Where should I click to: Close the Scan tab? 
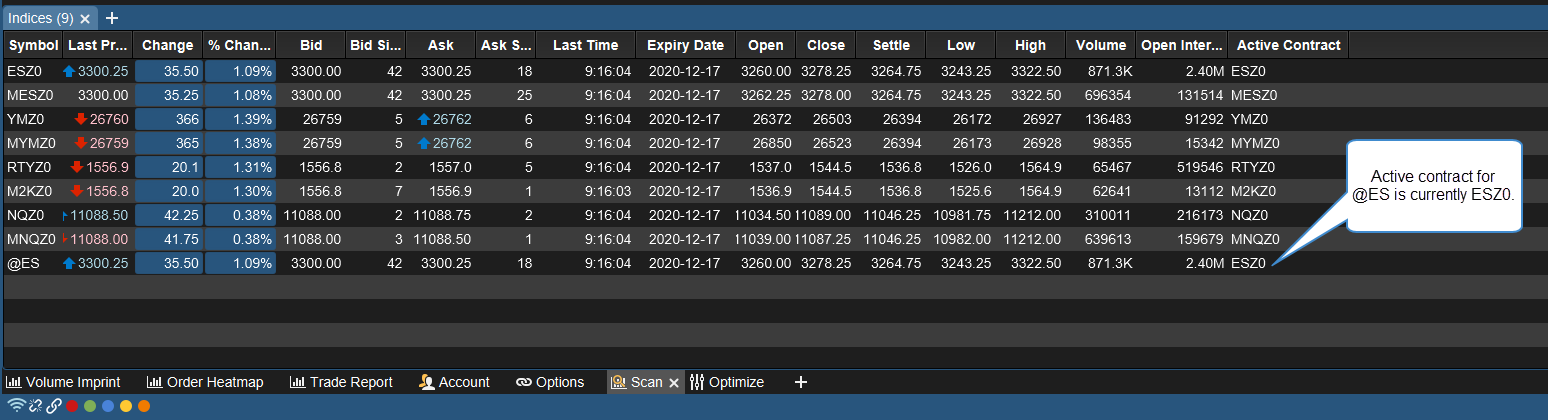pos(674,383)
